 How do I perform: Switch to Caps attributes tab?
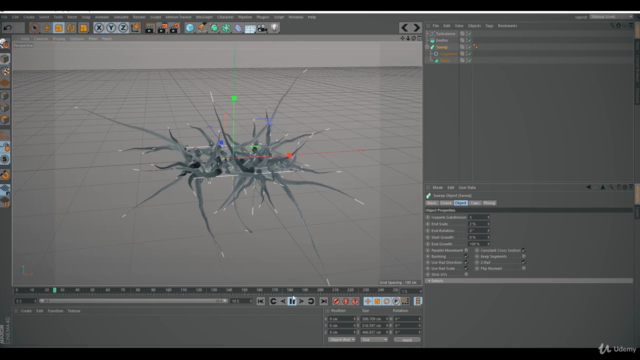475,203
